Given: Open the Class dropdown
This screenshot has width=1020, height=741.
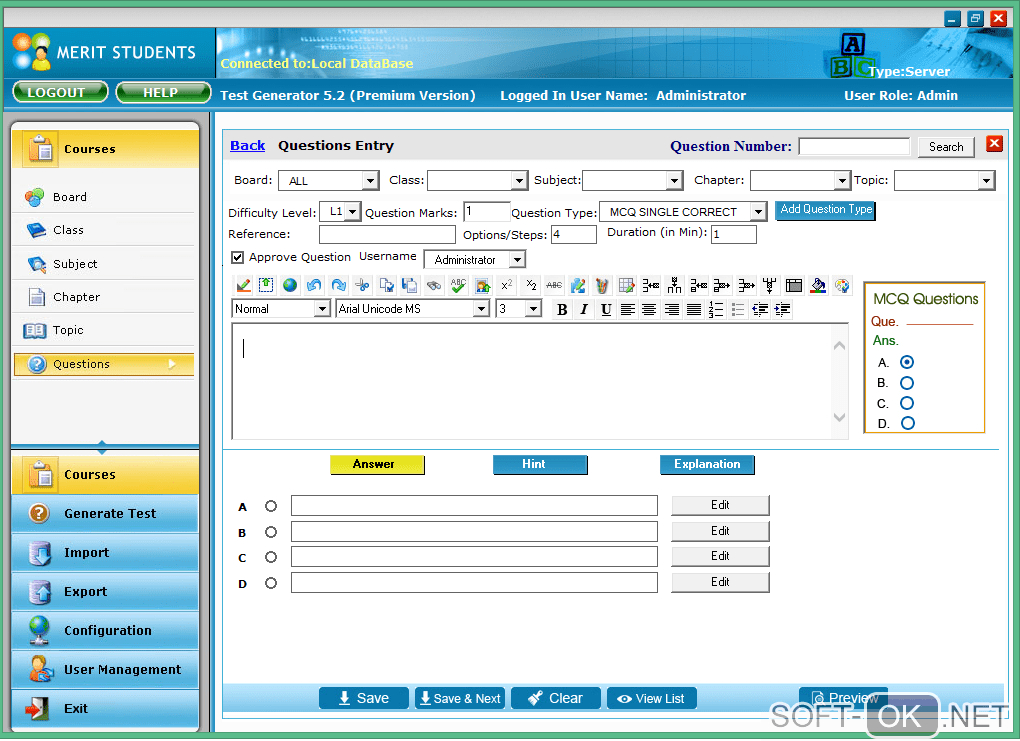Looking at the screenshot, I should 477,180.
